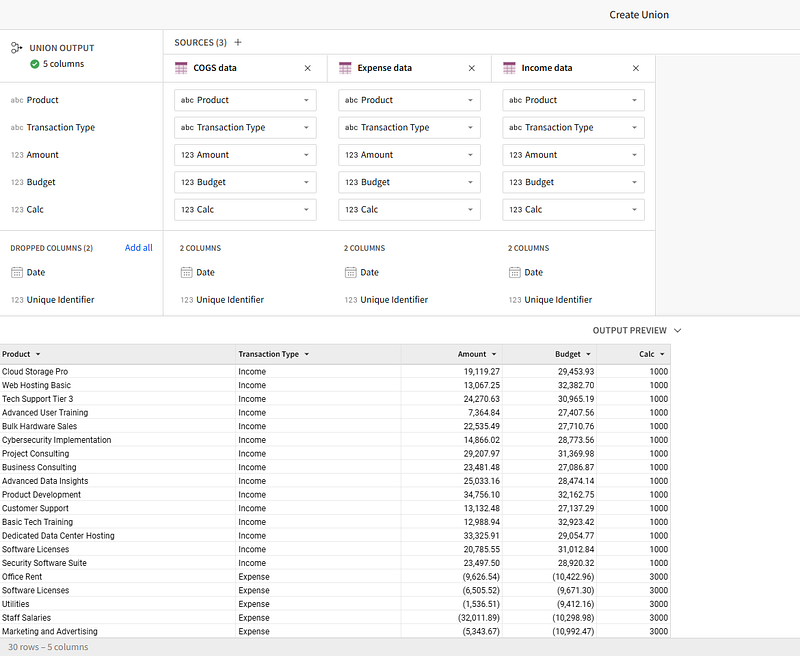Select Unique Identifier under Expense data

pos(394,300)
